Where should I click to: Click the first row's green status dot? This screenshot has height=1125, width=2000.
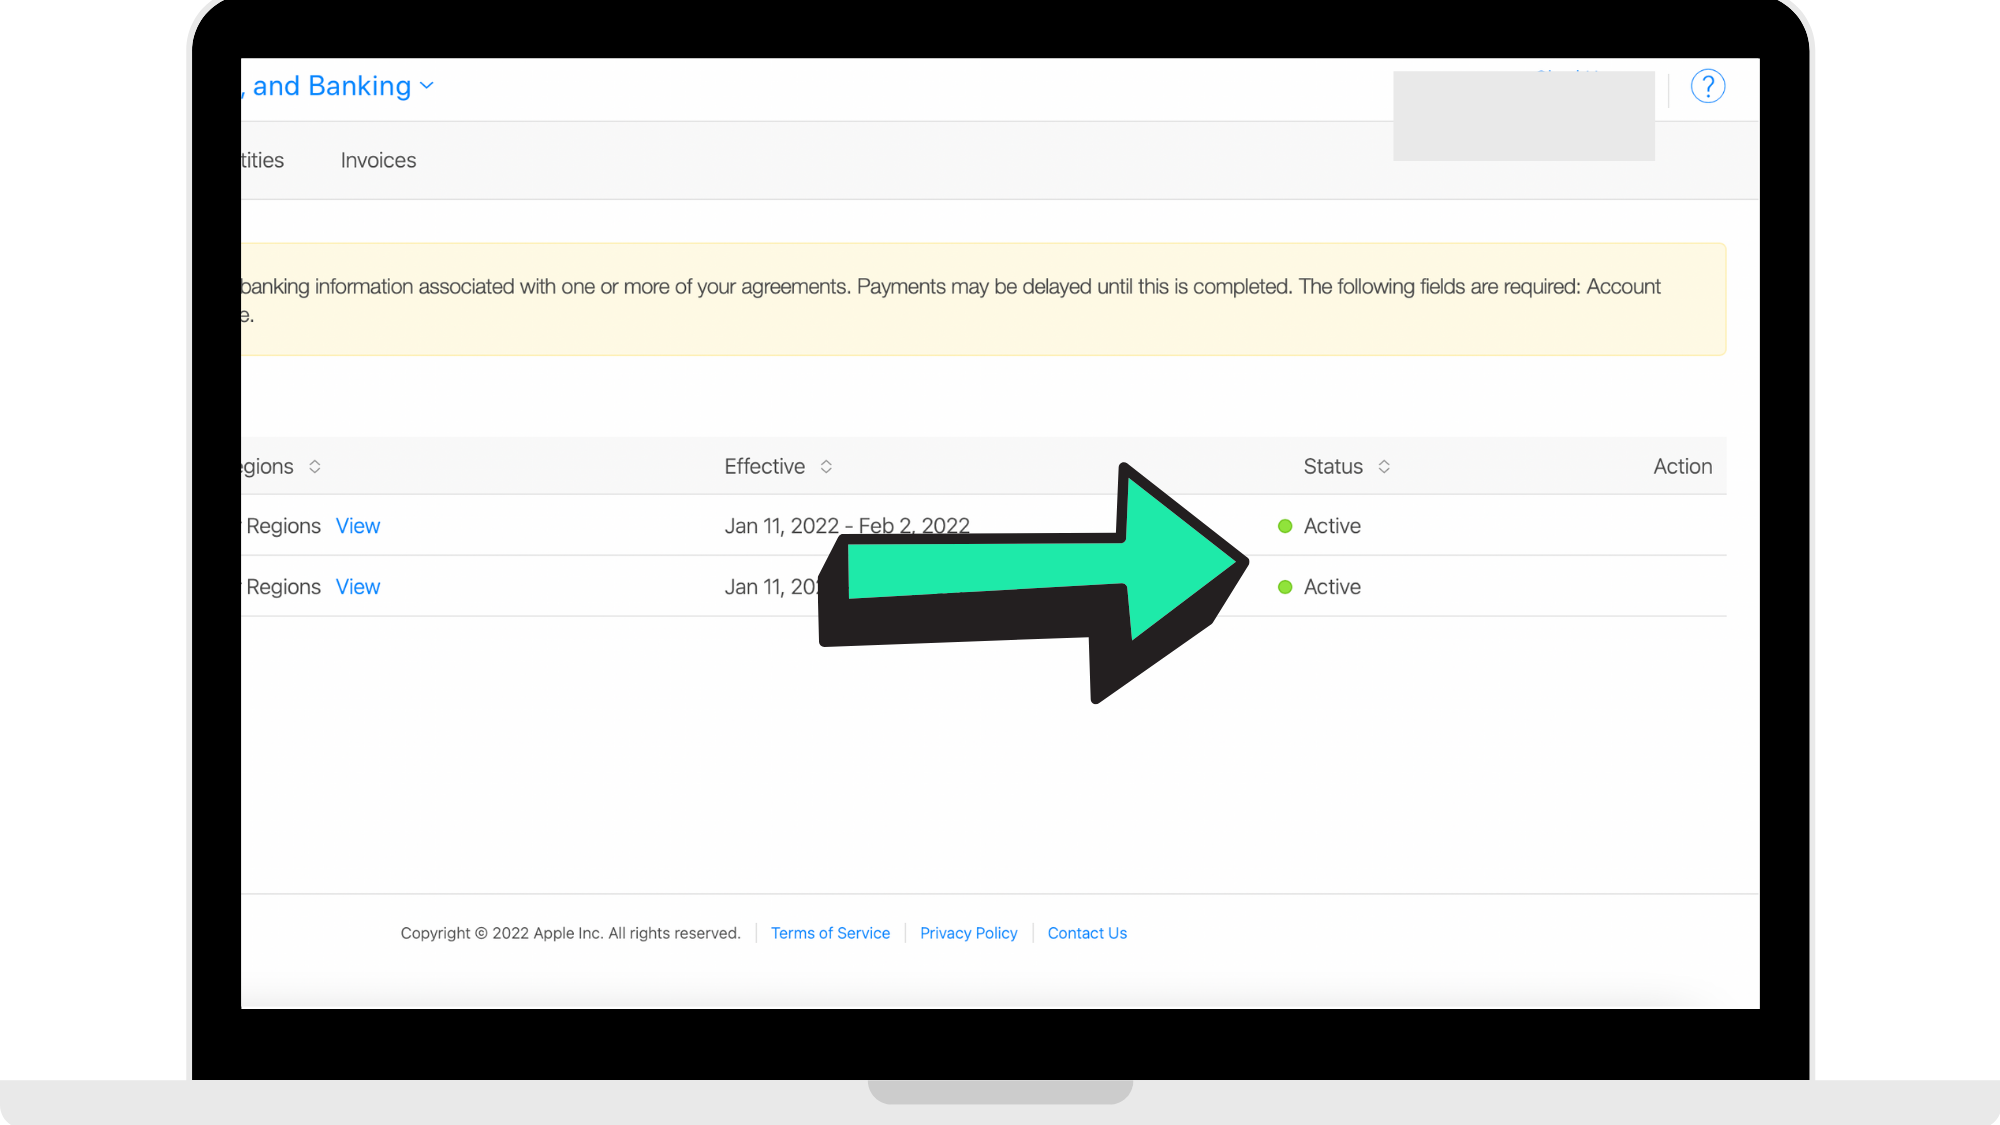click(x=1285, y=527)
